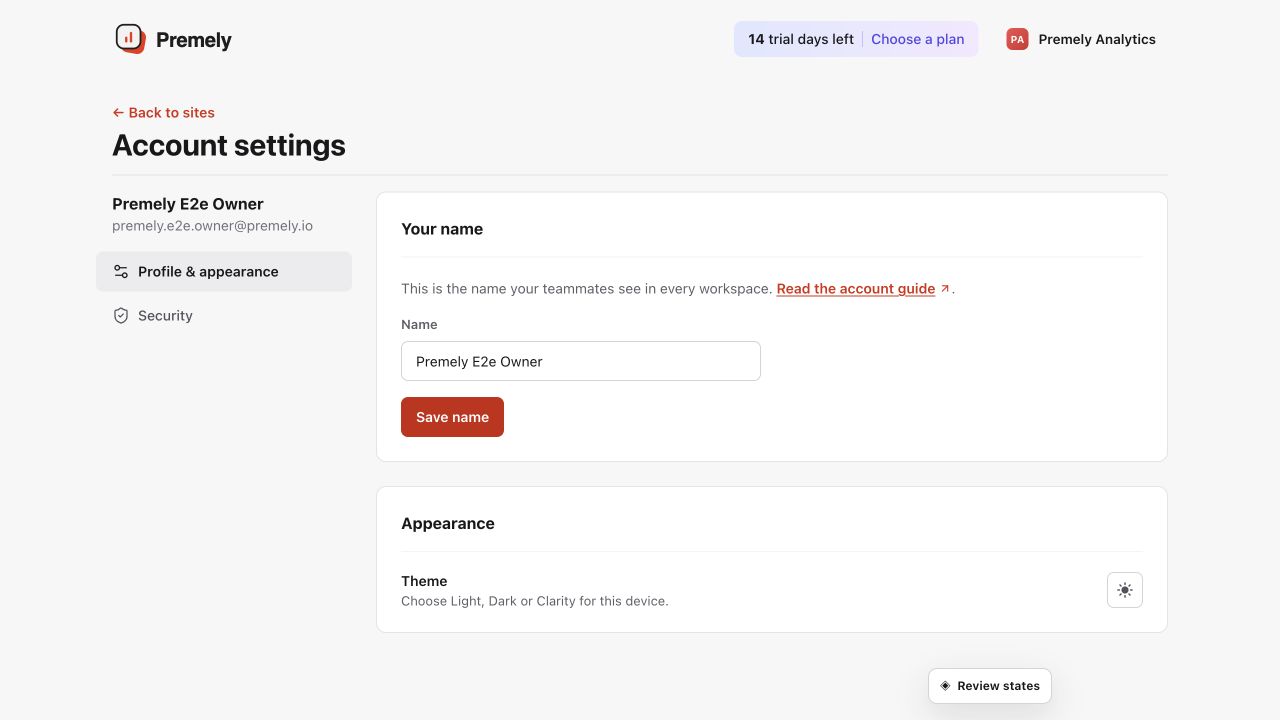Click the Theme label
This screenshot has width=1280, height=720.
coord(424,581)
